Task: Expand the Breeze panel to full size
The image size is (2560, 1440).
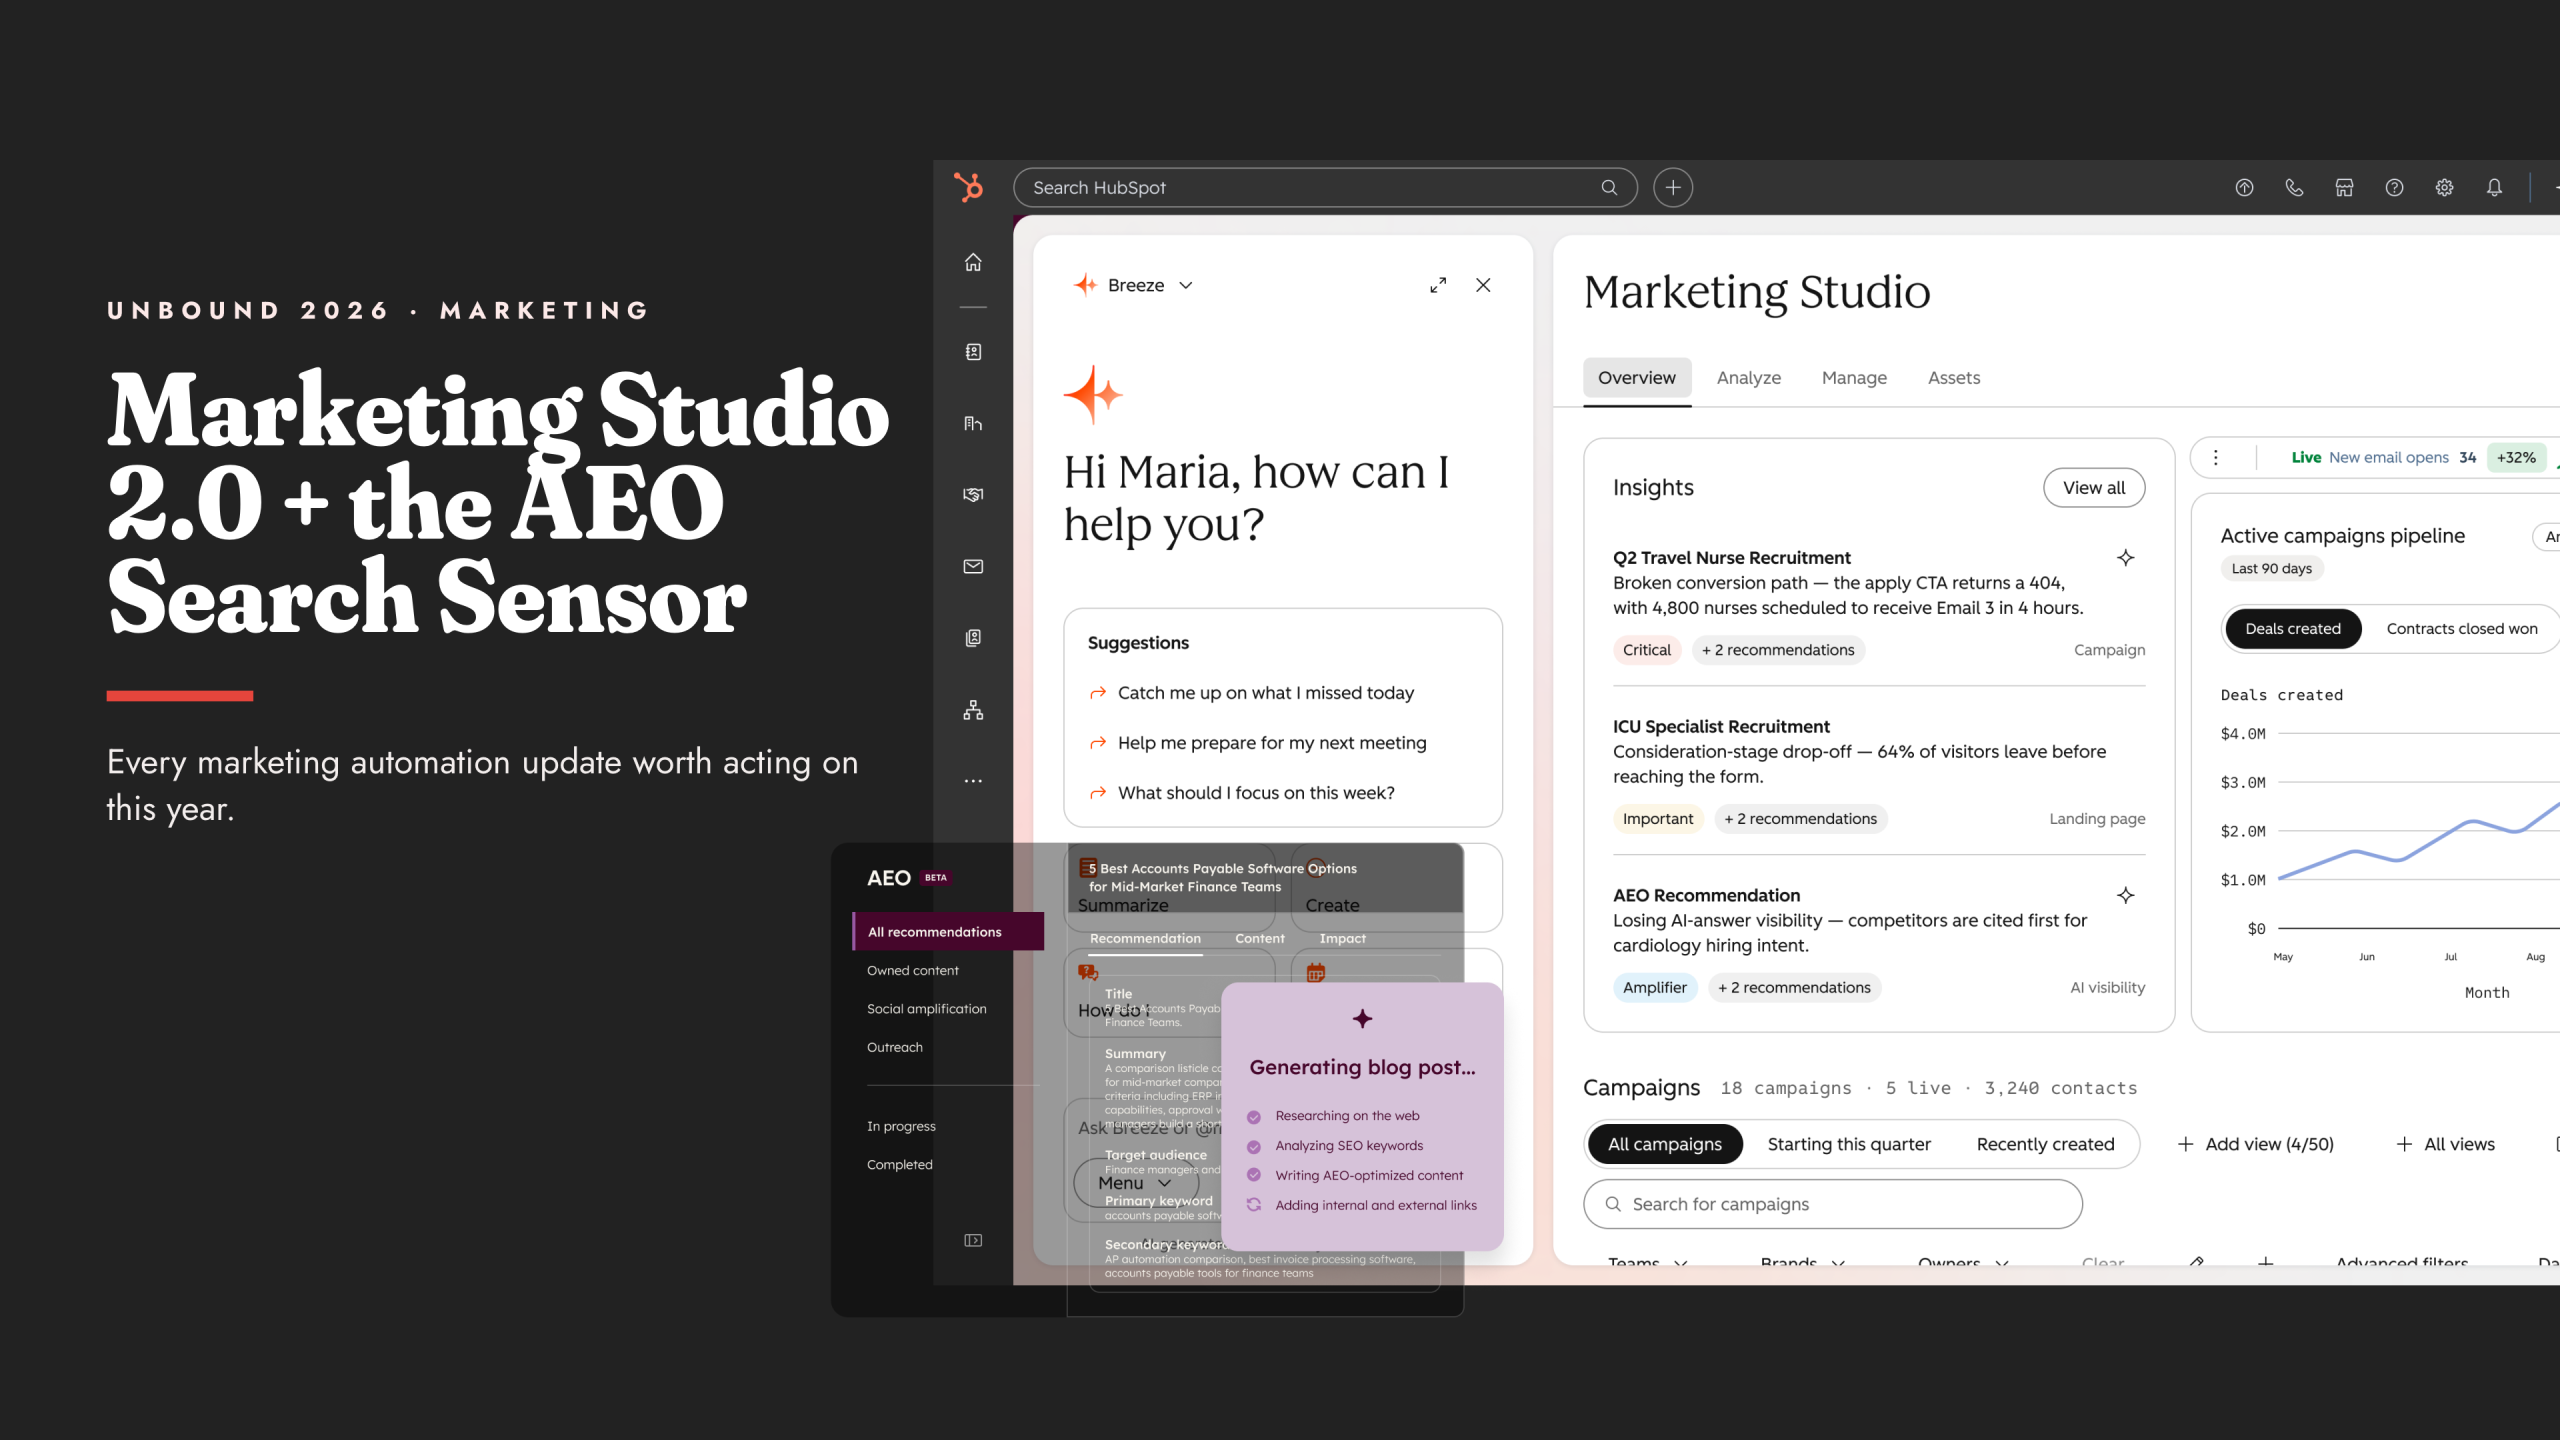Action: pyautogui.click(x=1438, y=285)
